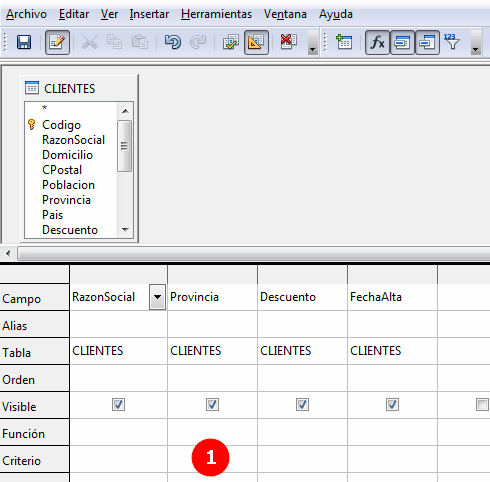490x482 pixels.
Task: Click the field list scroll down arrow
Action: (125, 230)
